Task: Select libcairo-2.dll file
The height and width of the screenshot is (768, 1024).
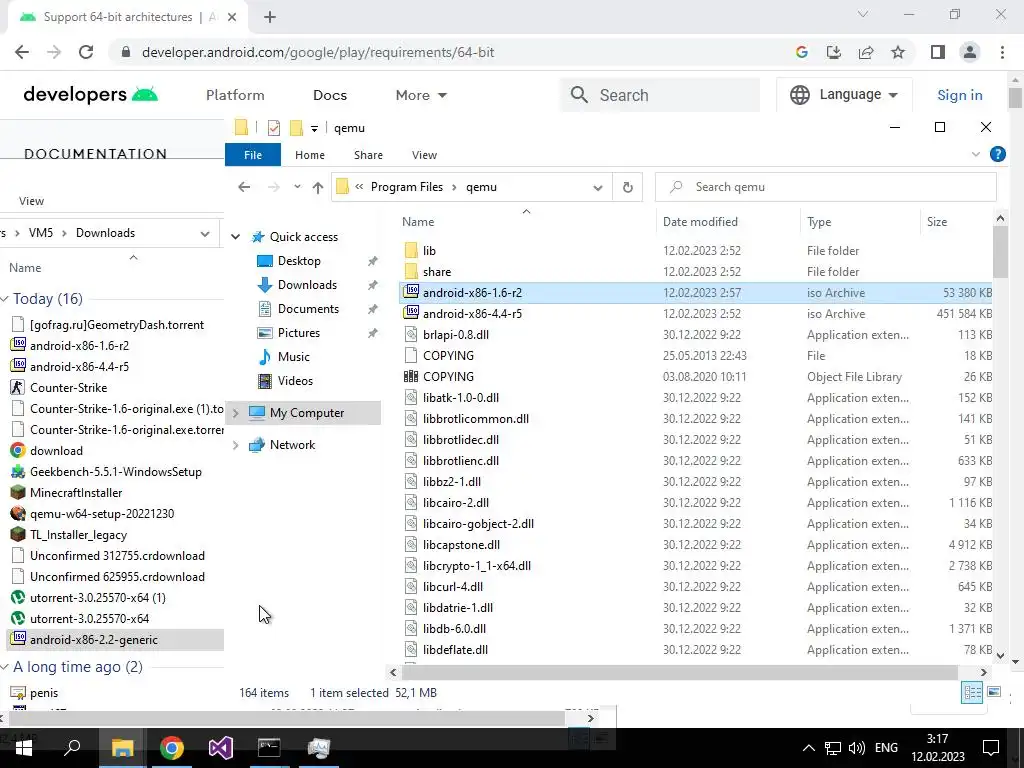Action: point(455,503)
